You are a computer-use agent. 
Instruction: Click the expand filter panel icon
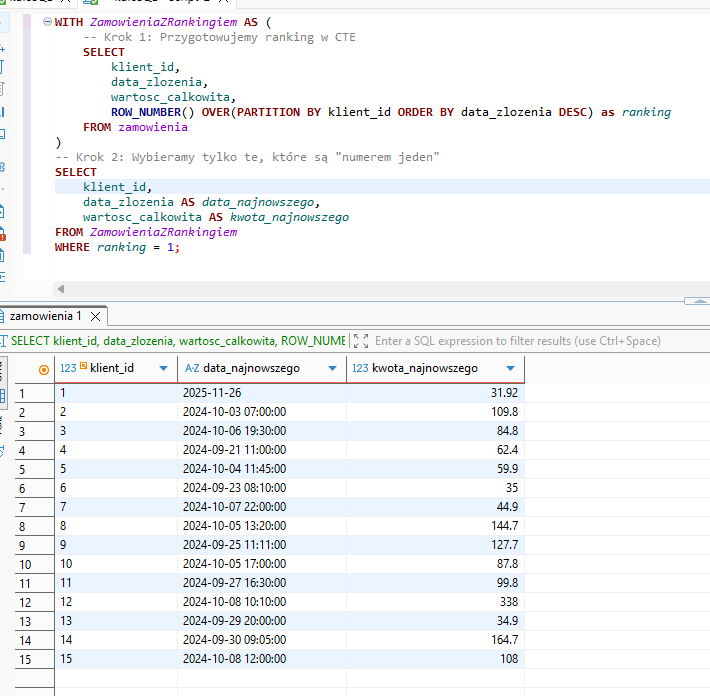pyautogui.click(x=361, y=341)
